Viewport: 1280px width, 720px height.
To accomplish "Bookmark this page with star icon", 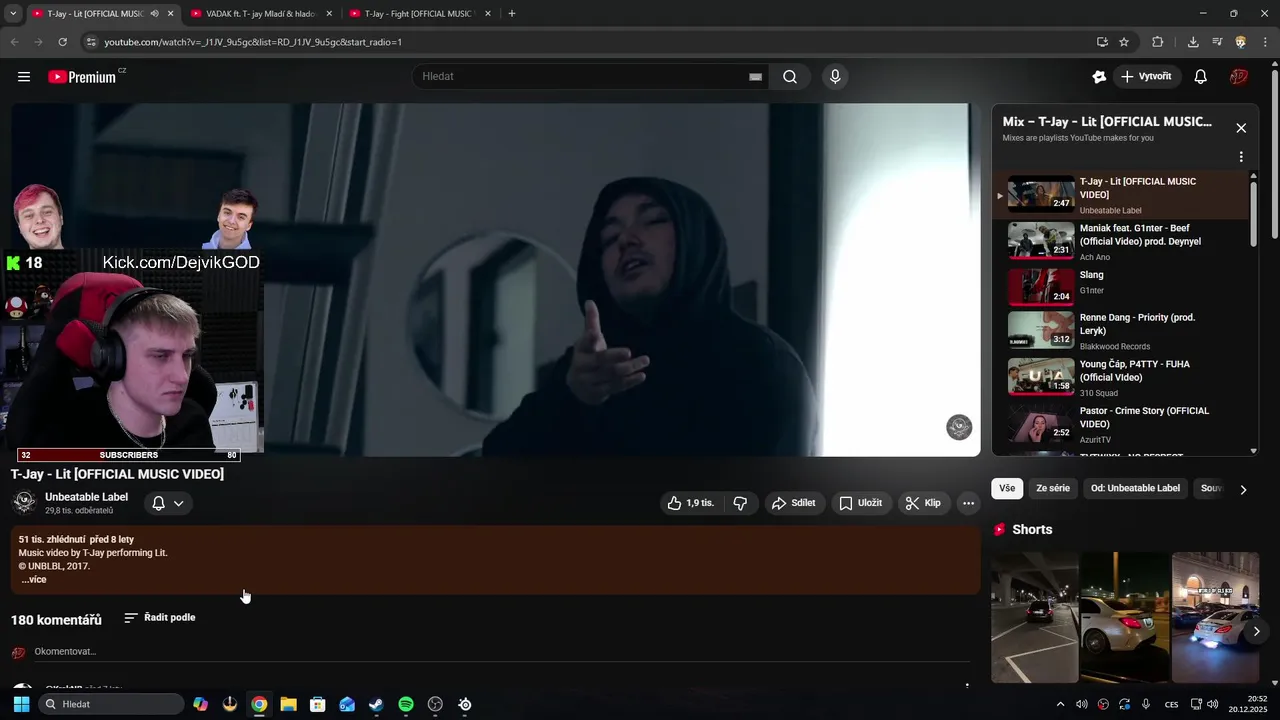I will pyautogui.click(x=1124, y=42).
